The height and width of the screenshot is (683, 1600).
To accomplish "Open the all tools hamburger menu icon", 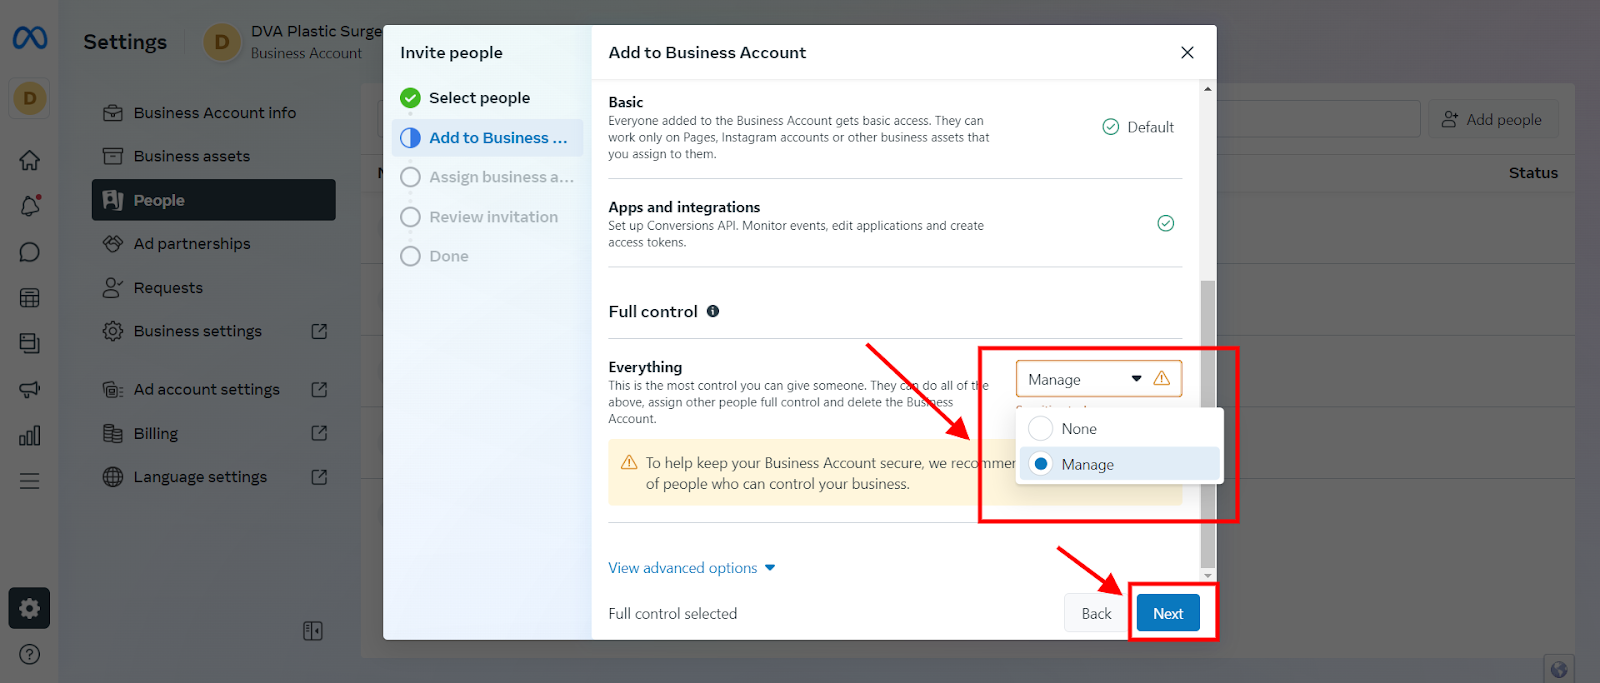I will click(30, 481).
